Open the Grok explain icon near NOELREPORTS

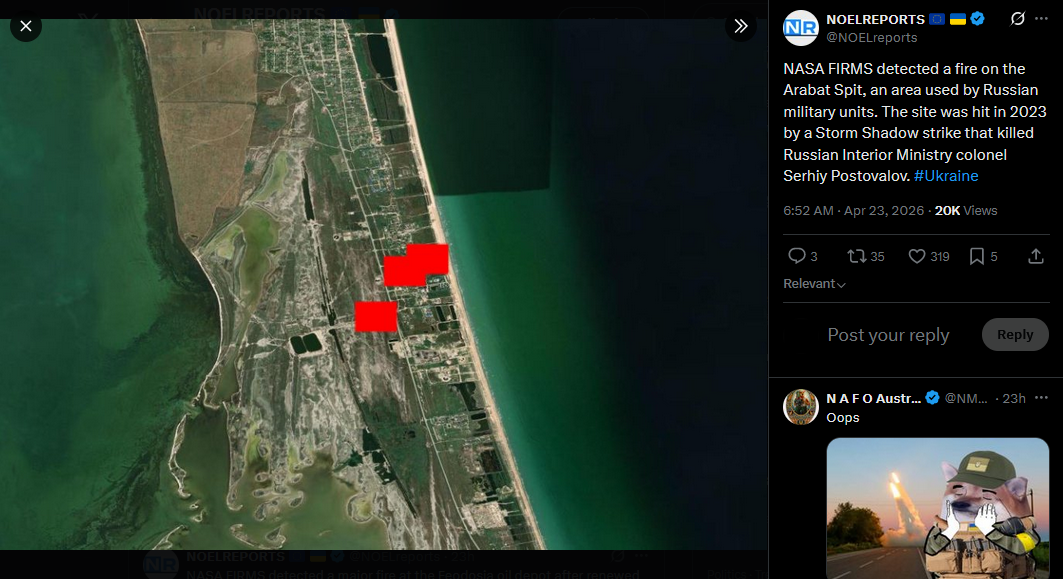click(x=1018, y=19)
